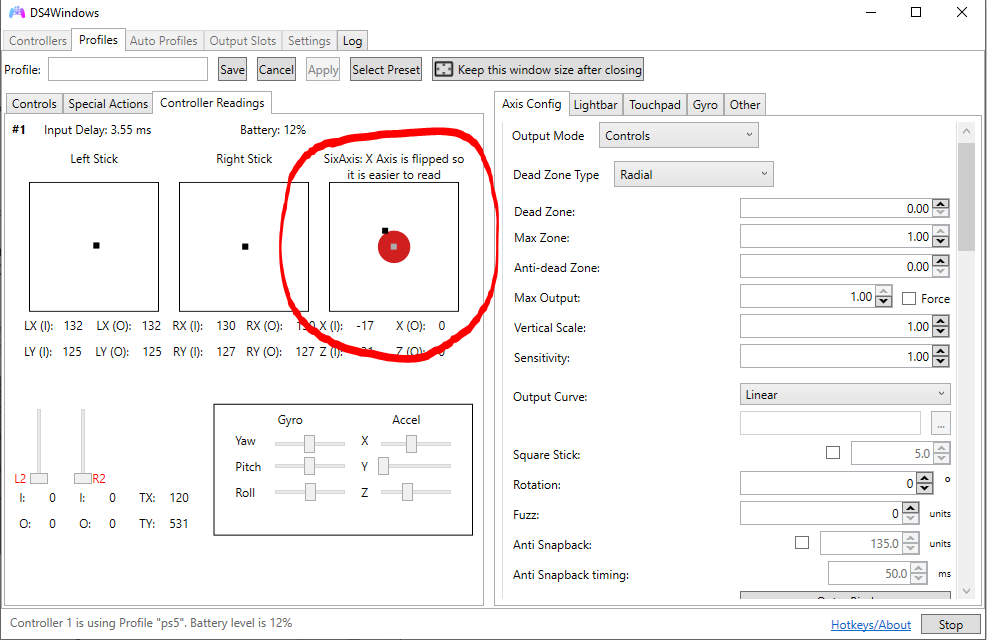Click the Left Stick position display
This screenshot has height=640, width=987.
tap(94, 247)
